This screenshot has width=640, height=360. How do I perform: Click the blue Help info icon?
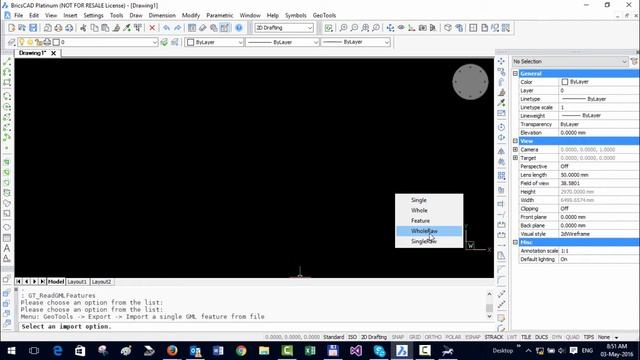(x=239, y=28)
